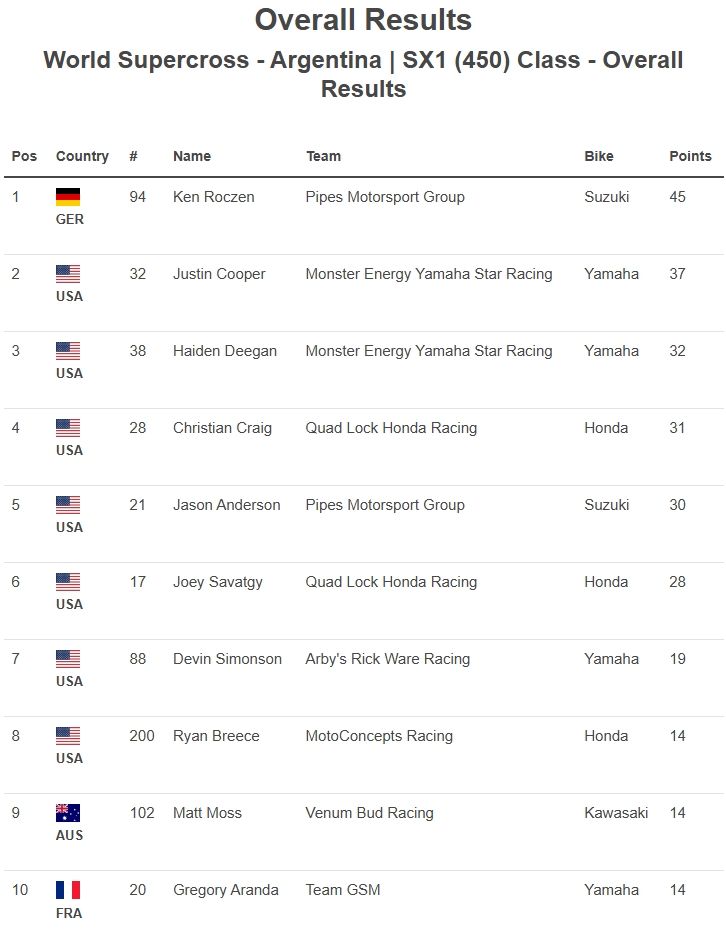Click the Points column header

tap(690, 156)
